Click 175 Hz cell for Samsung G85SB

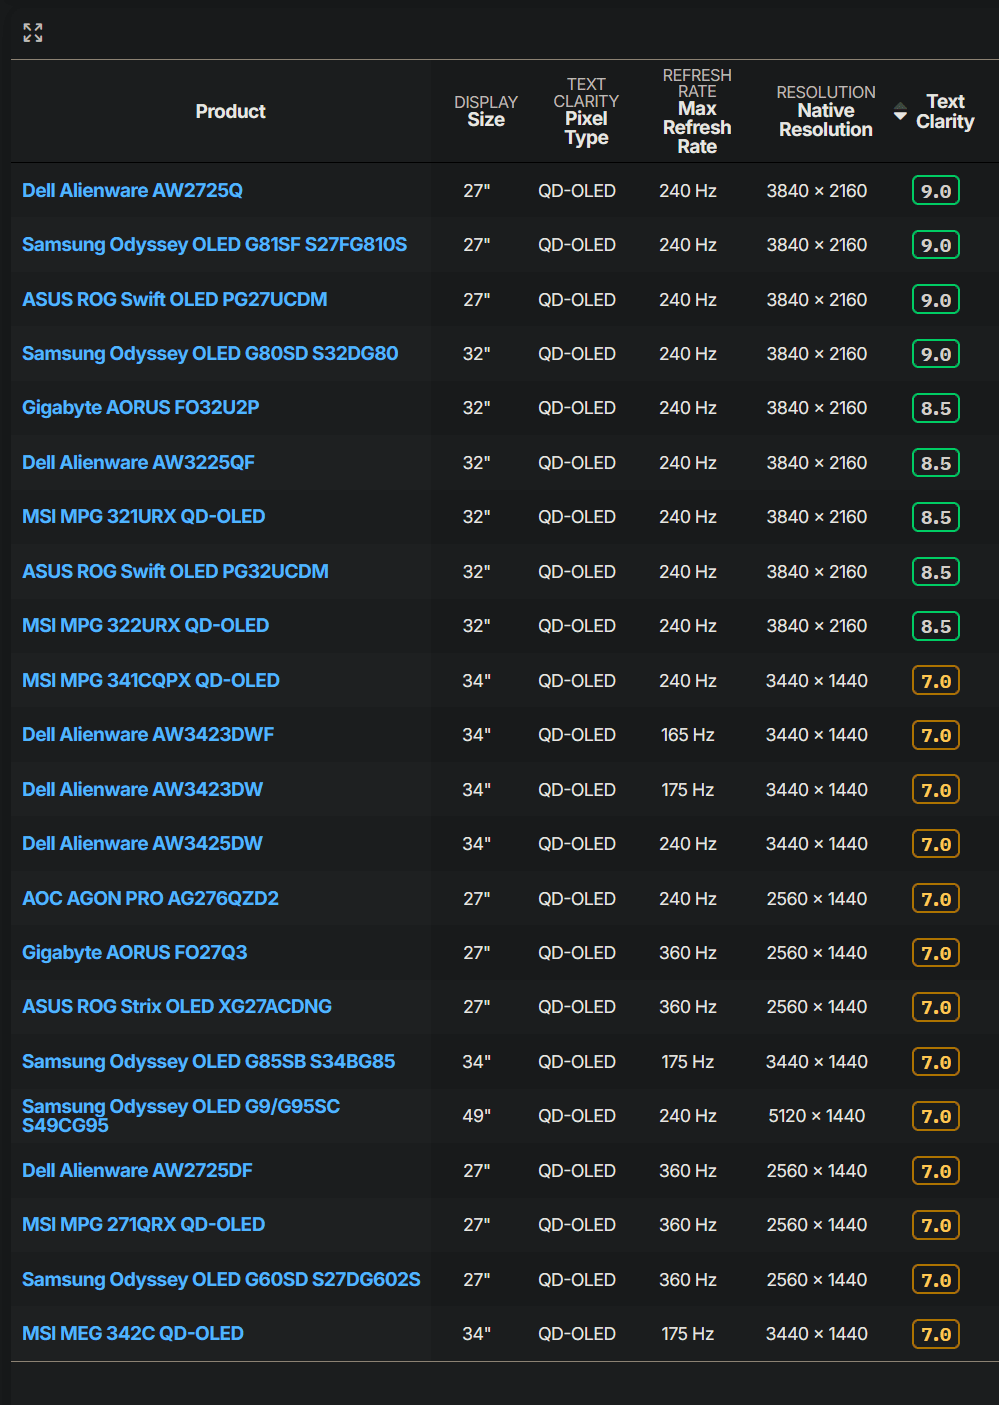(x=688, y=1062)
